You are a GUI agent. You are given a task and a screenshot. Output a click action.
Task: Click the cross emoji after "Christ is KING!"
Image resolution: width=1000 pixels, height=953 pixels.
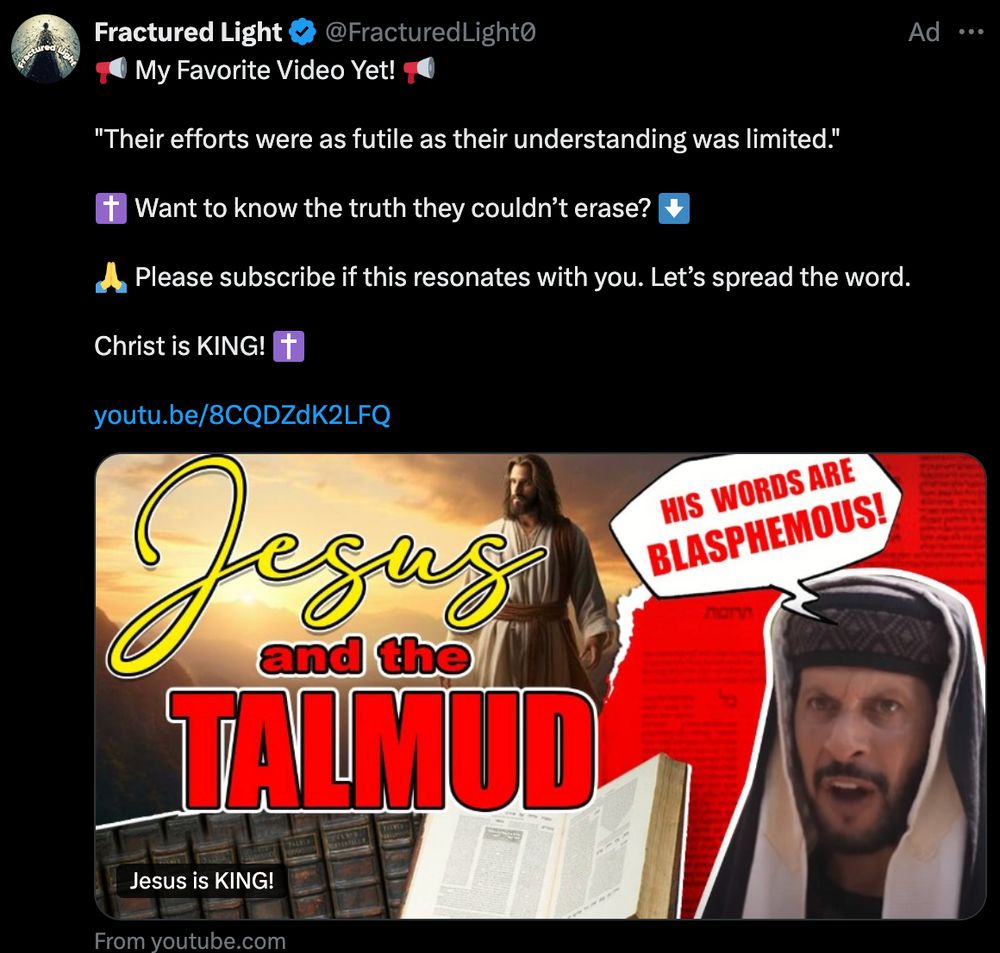pyautogui.click(x=288, y=346)
